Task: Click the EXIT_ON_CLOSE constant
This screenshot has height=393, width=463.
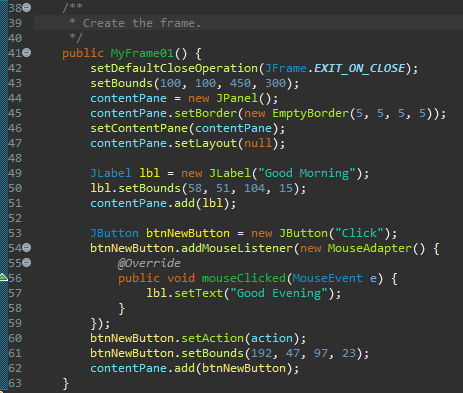Action: [x=359, y=68]
